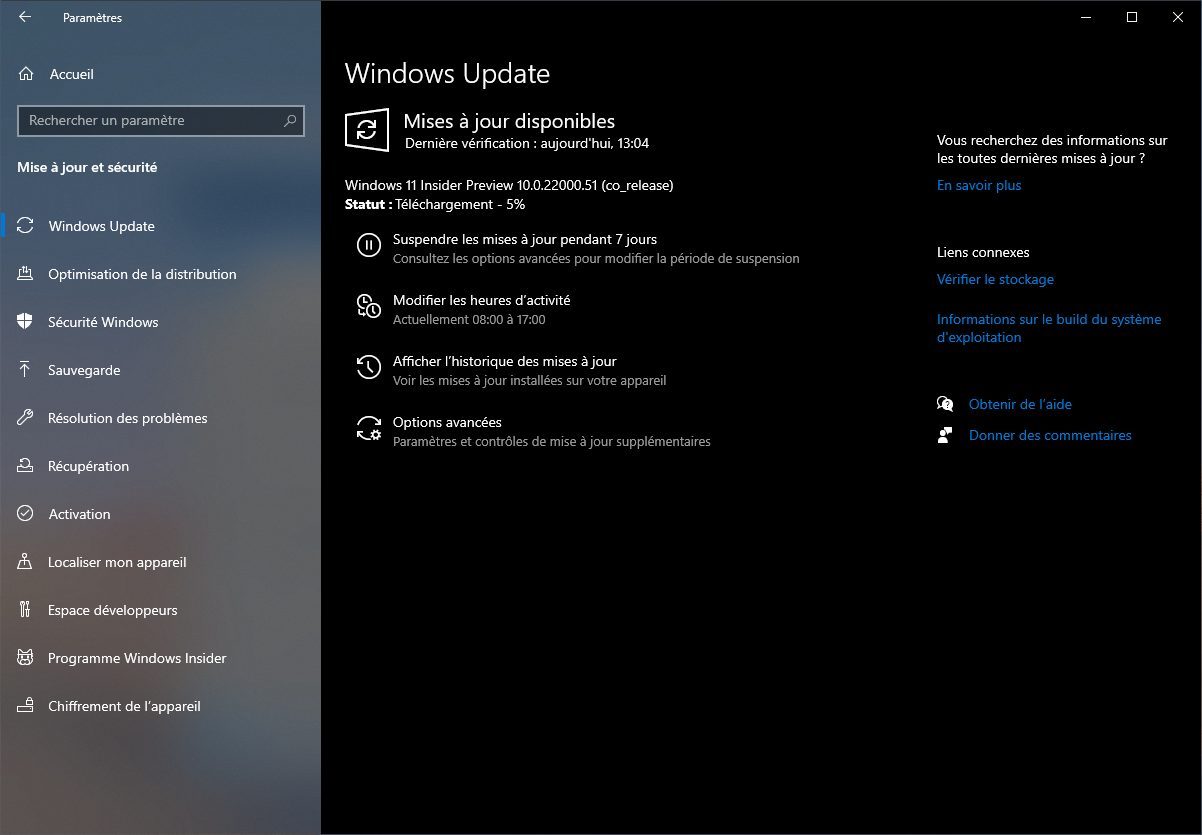
Task: Follow the 'En savoir plus' link
Action: [x=979, y=185]
